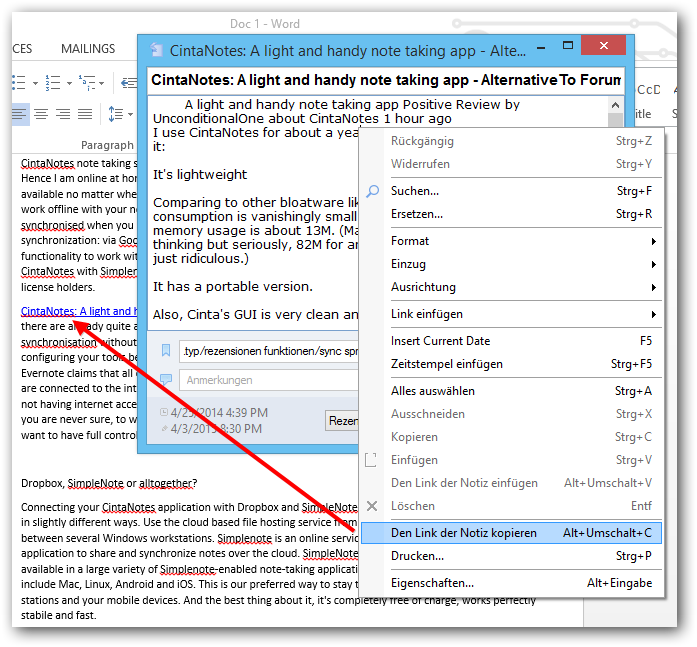Click Kopieren in context menu
This screenshot has width=697, height=647.
(511, 437)
